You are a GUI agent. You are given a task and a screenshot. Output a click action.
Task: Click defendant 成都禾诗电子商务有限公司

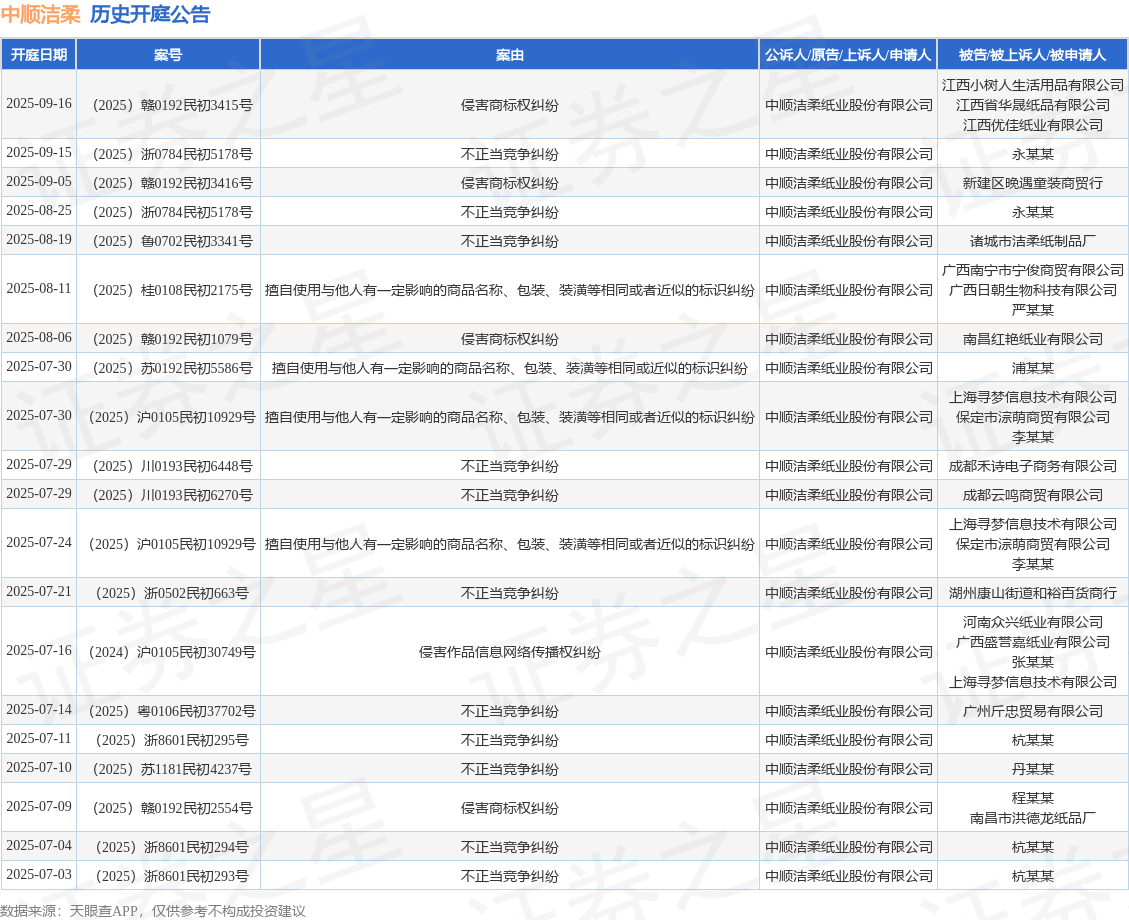(1033, 466)
